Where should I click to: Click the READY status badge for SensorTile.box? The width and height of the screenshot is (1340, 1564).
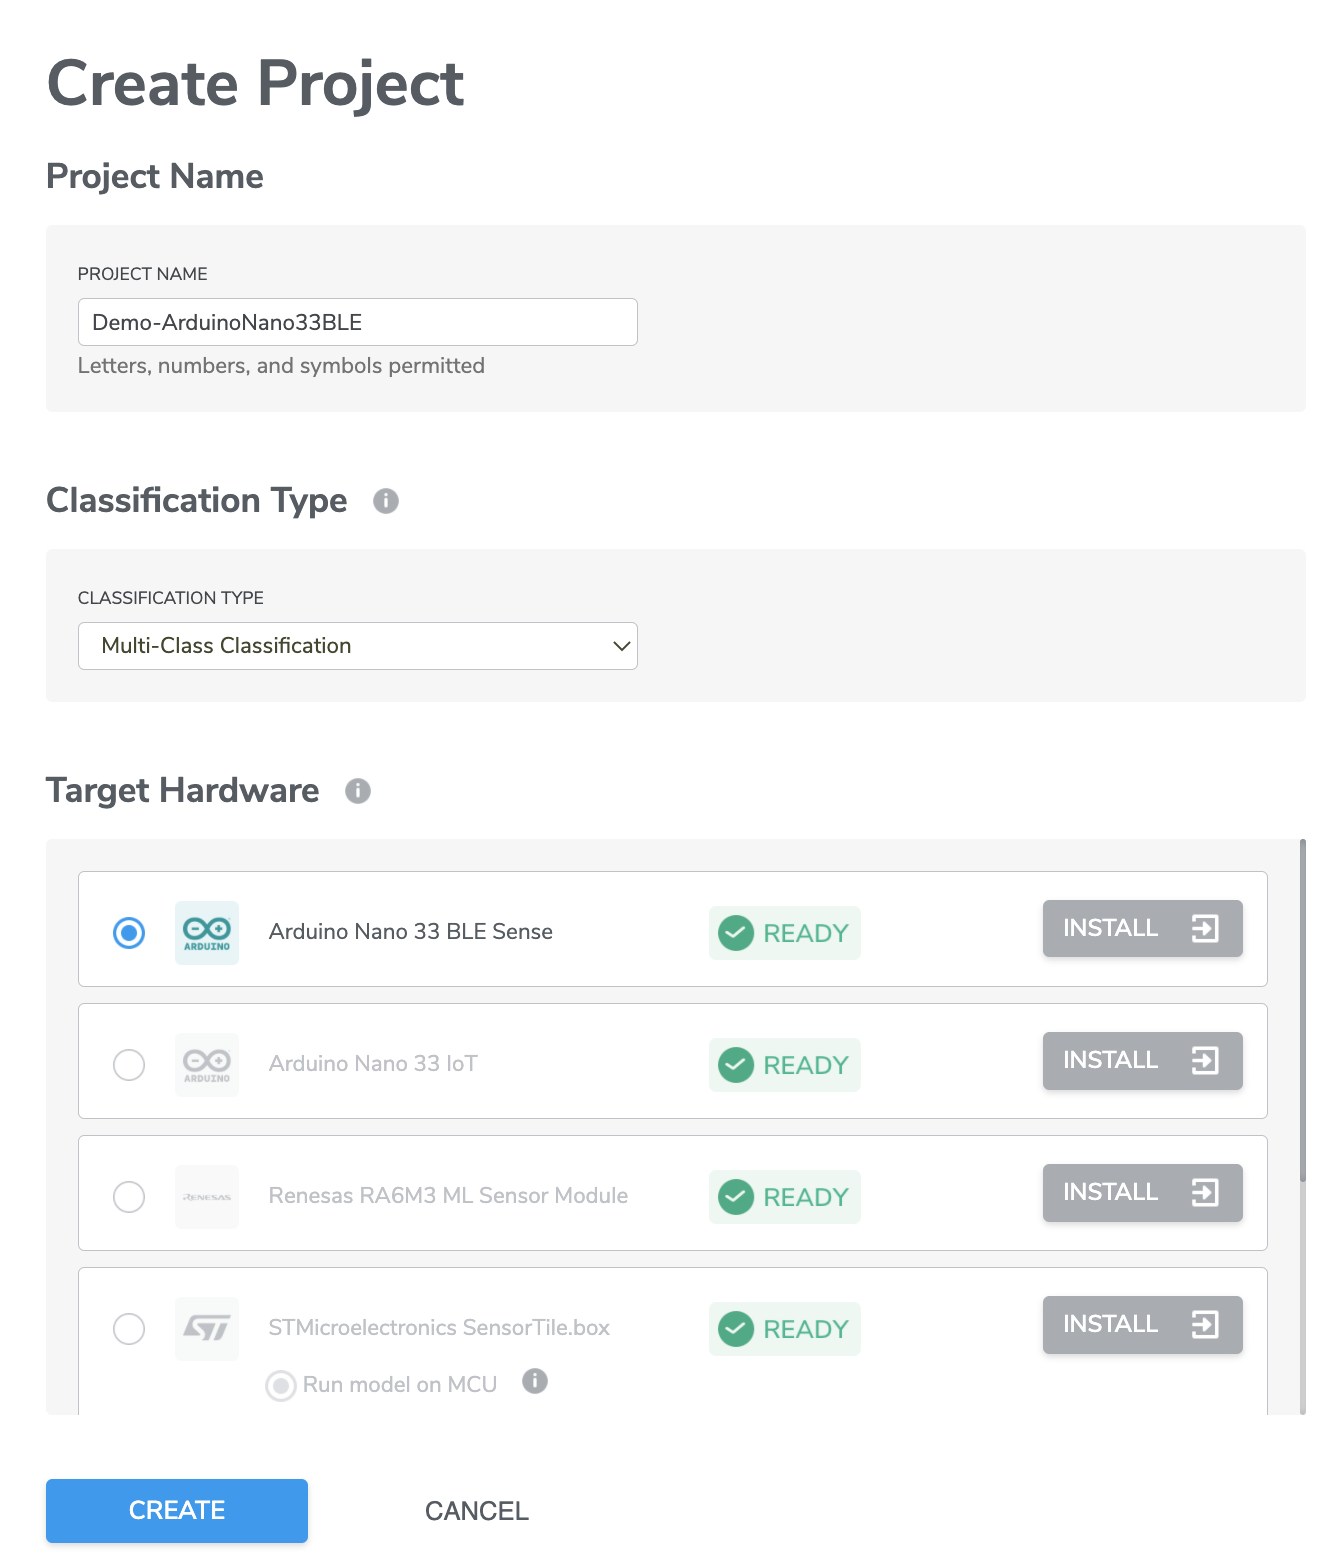[x=785, y=1329]
